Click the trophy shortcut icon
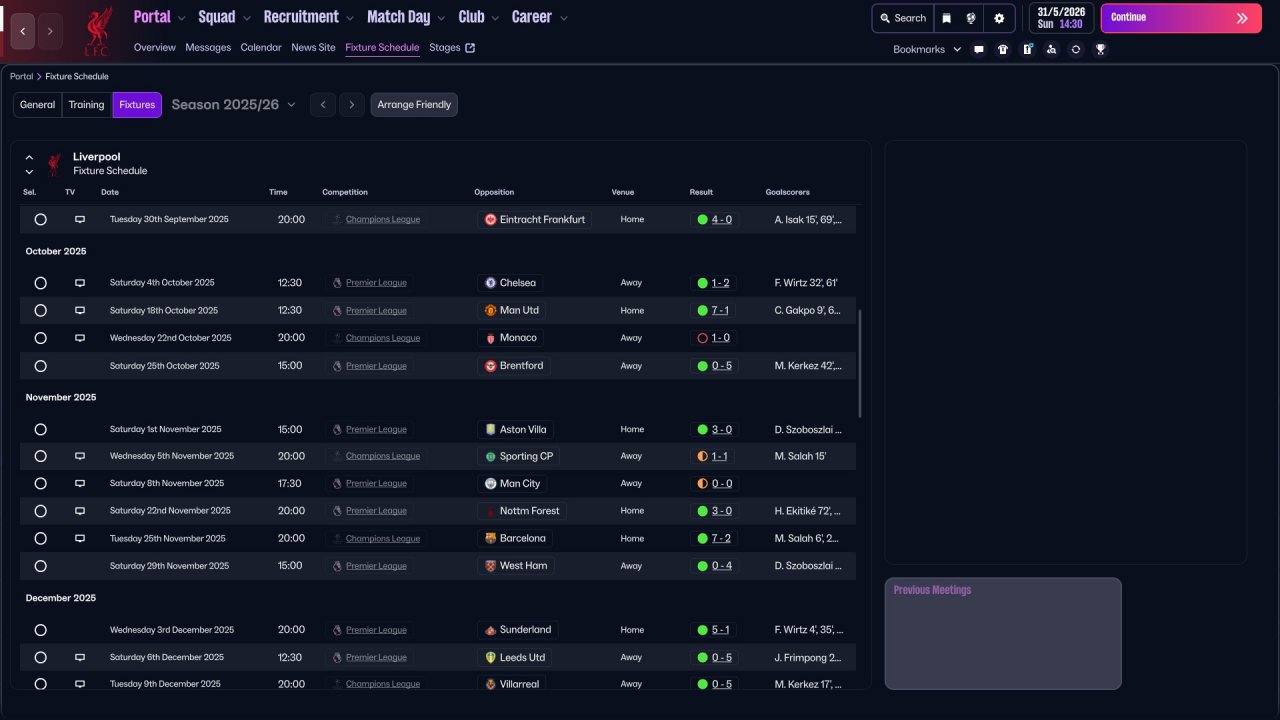Image resolution: width=1280 pixels, height=720 pixels. coord(1100,49)
